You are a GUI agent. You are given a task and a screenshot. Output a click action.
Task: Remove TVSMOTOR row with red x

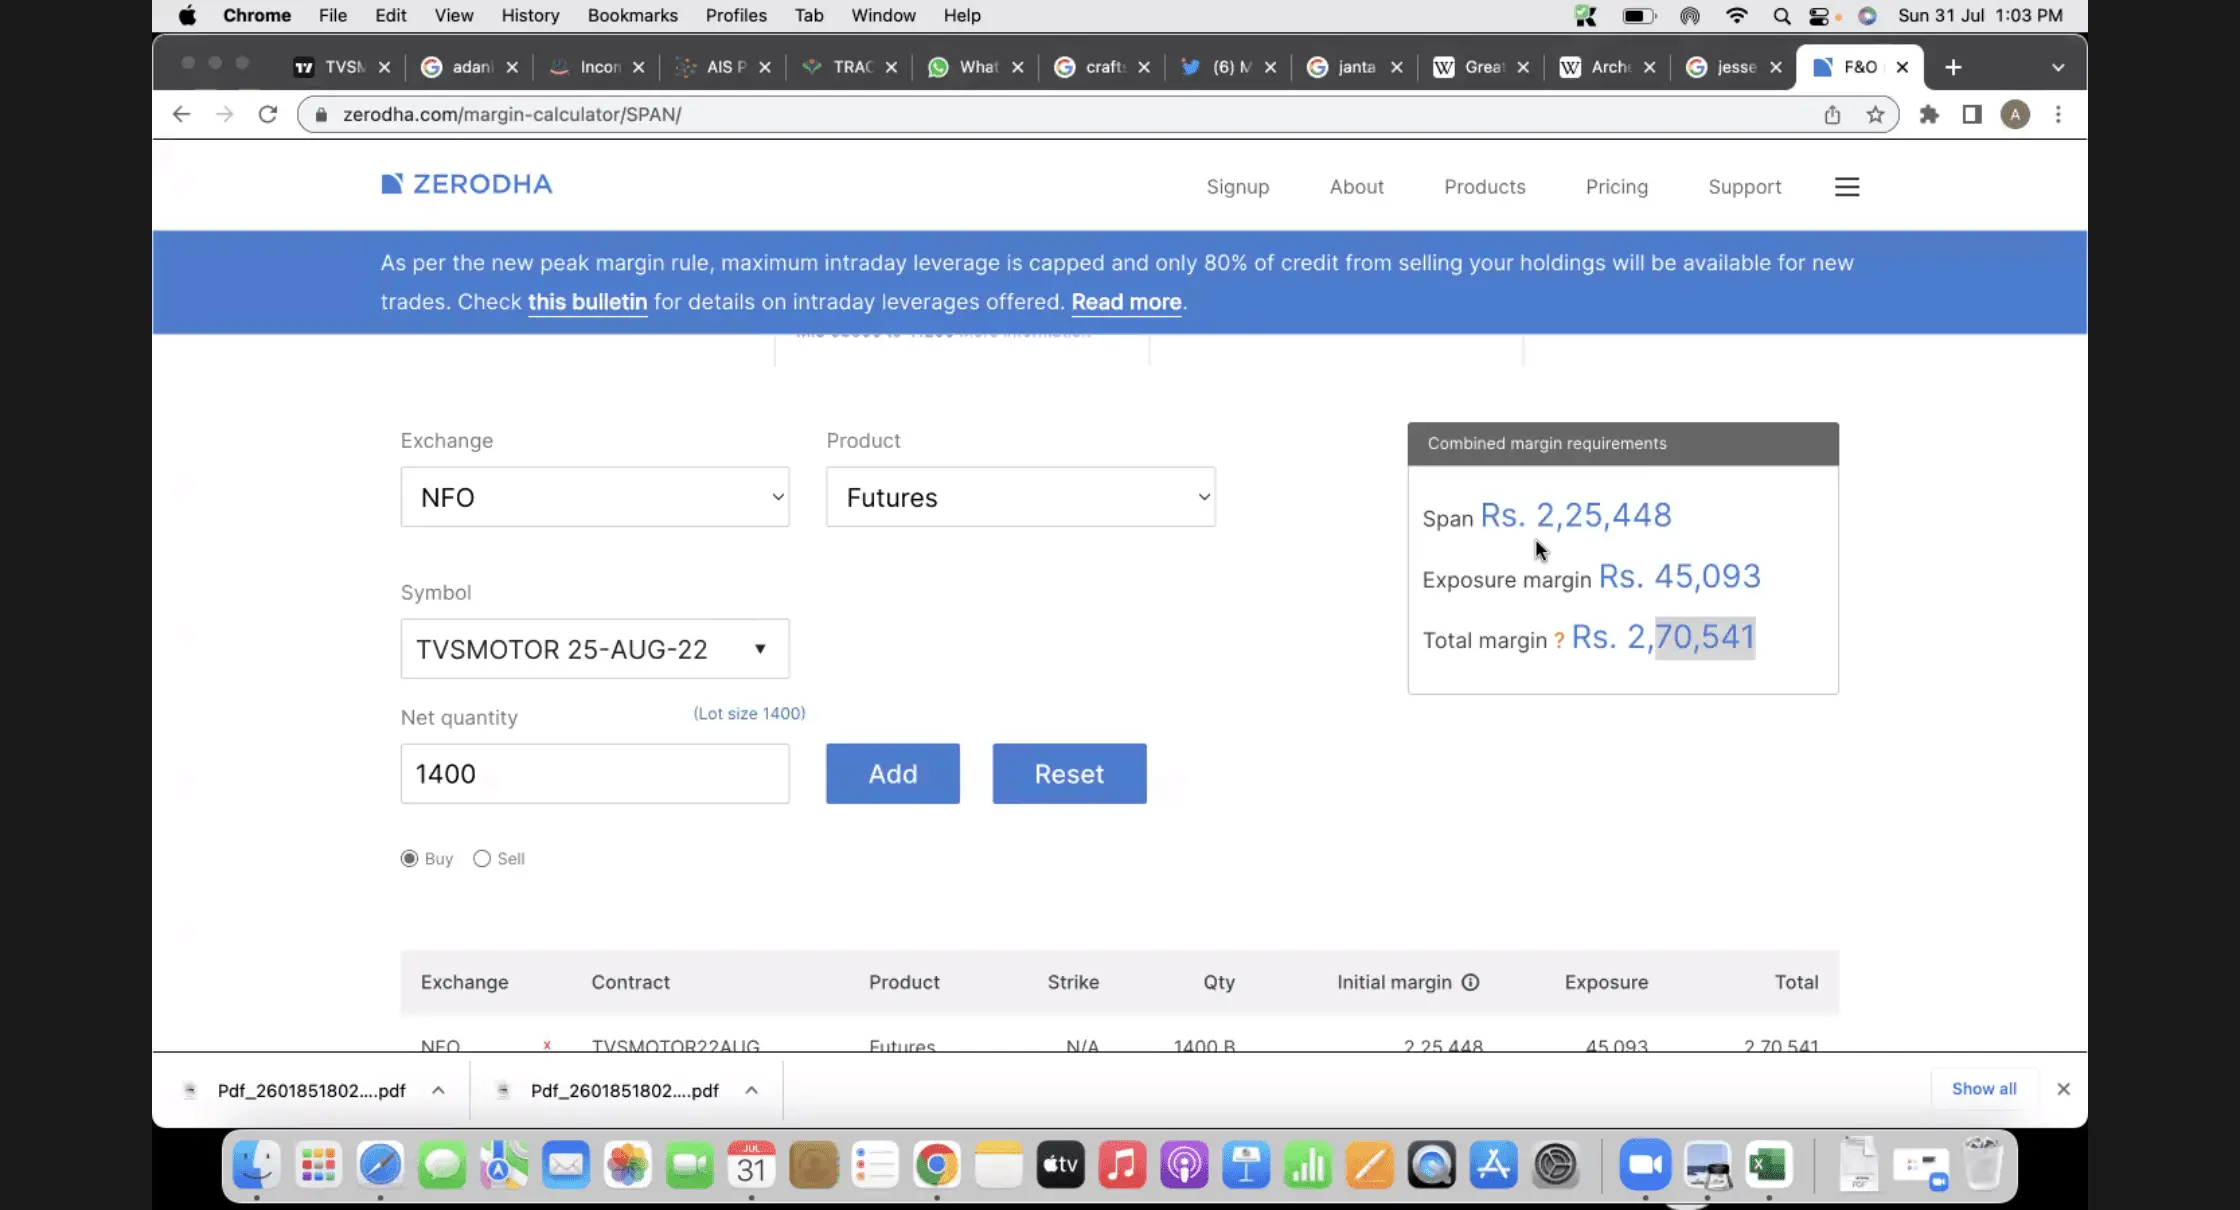click(x=547, y=1045)
